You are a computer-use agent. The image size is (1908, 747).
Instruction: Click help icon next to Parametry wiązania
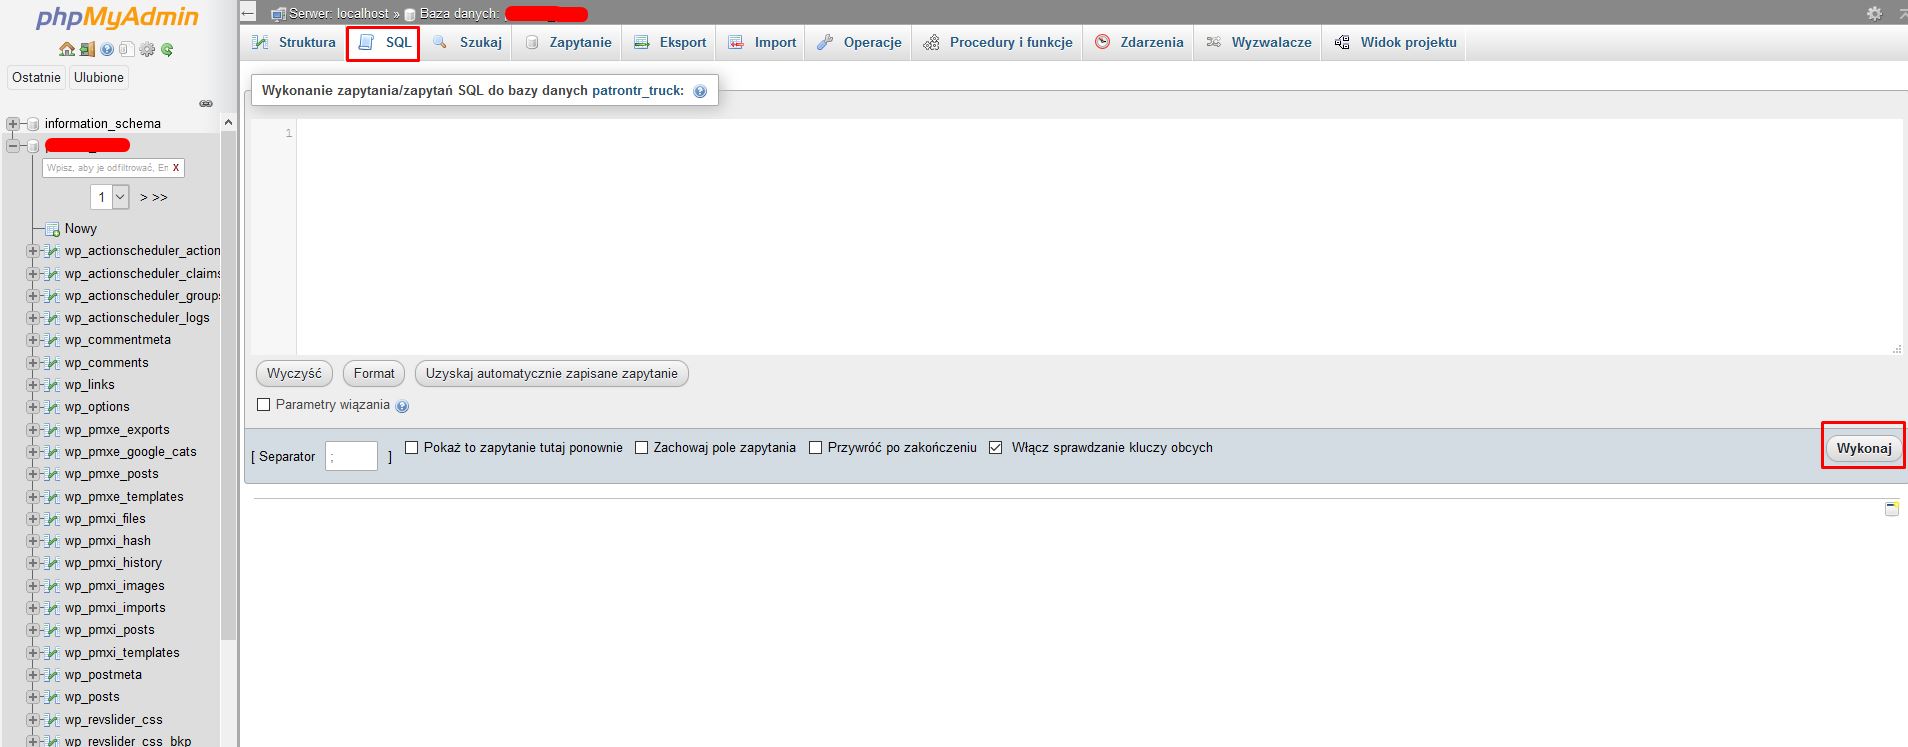tap(402, 406)
